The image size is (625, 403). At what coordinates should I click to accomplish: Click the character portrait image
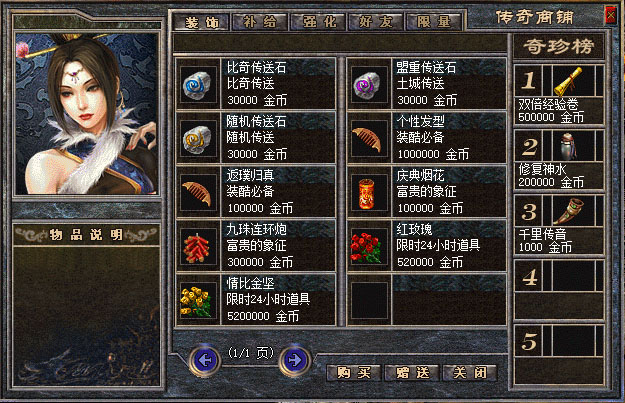pyautogui.click(x=86, y=114)
